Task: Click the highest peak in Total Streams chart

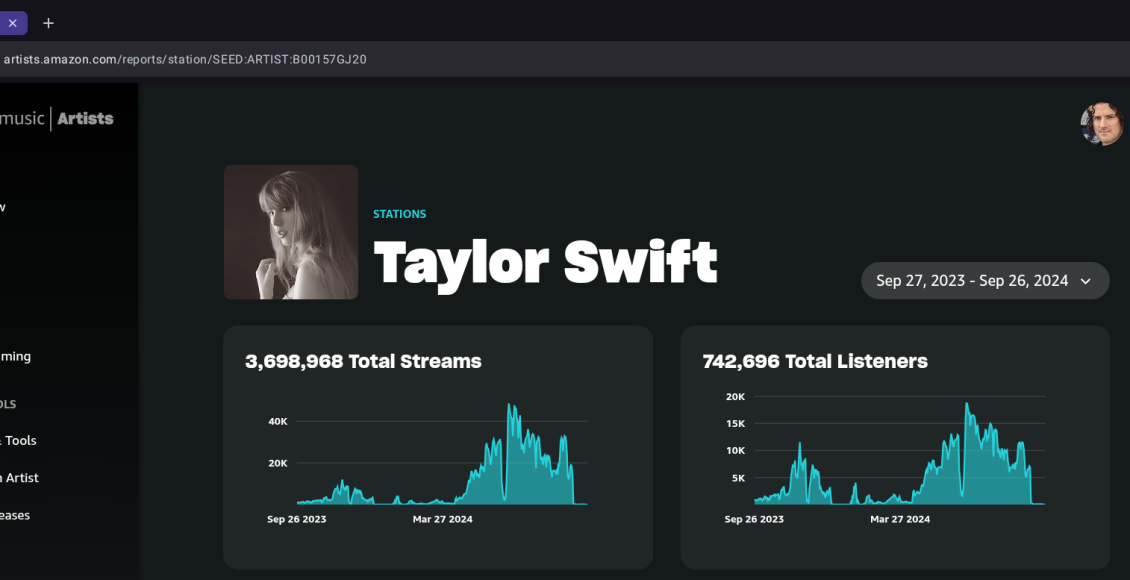Action: pos(509,406)
